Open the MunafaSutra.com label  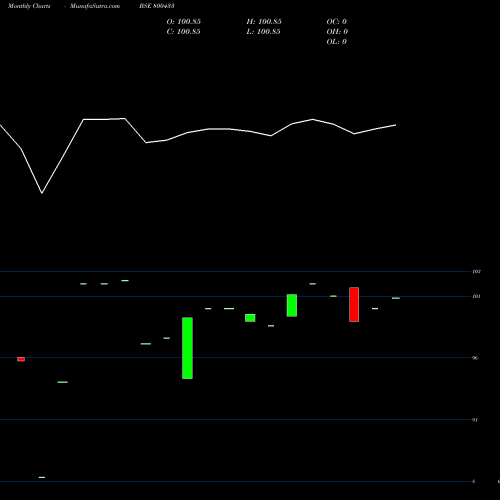tap(95, 6)
